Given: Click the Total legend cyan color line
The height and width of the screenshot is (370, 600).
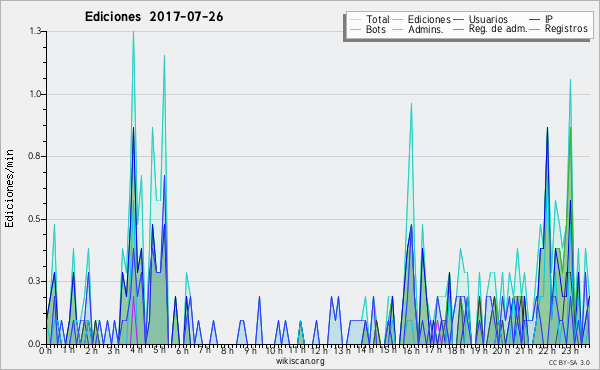Looking at the screenshot, I should click(355, 20).
